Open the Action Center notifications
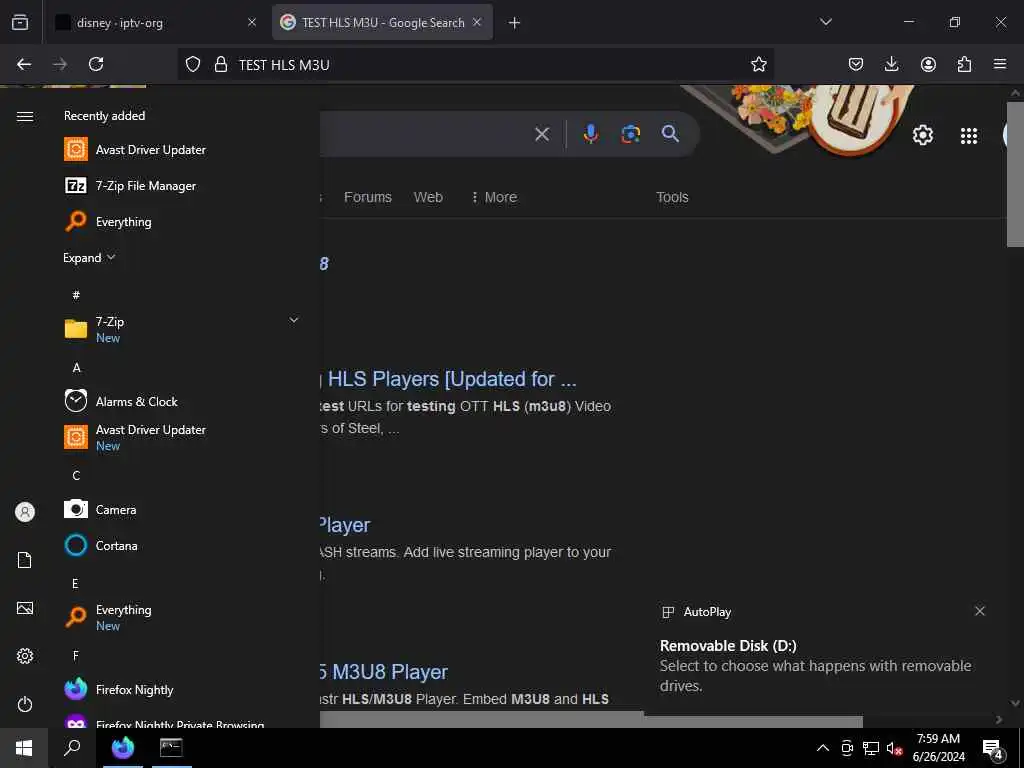Image resolution: width=1024 pixels, height=768 pixels. (992, 748)
